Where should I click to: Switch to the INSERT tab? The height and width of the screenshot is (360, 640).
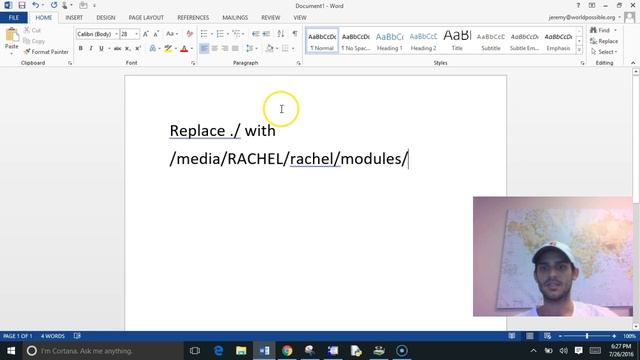(x=74, y=18)
